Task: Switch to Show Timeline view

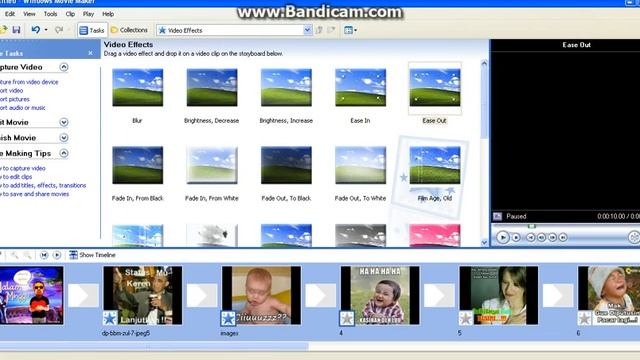Action: (92, 255)
